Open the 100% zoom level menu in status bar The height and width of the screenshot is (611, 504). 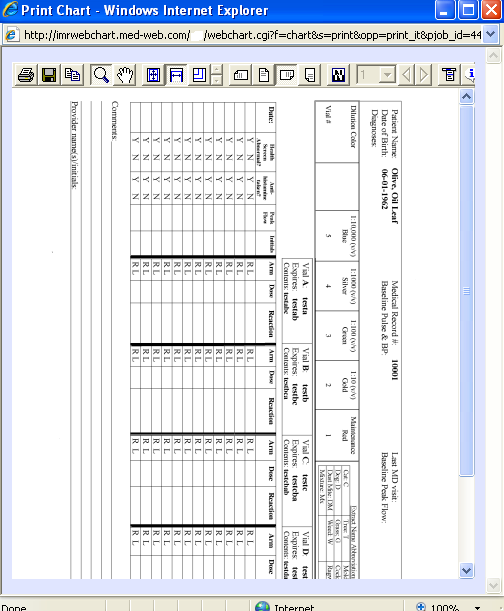tap(478, 607)
